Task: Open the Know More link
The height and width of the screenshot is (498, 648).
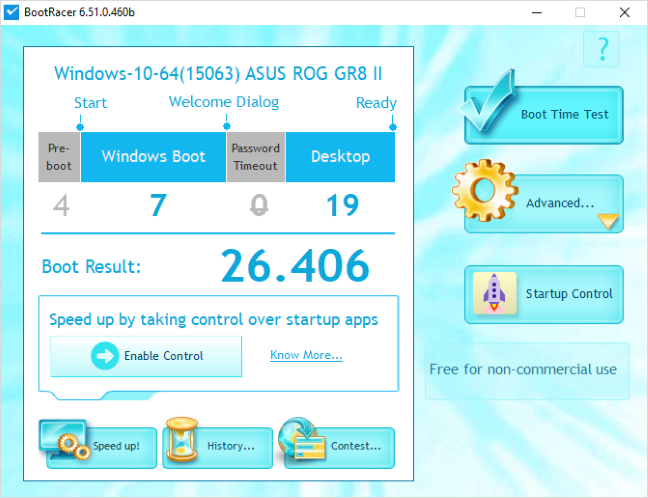Action: point(306,355)
